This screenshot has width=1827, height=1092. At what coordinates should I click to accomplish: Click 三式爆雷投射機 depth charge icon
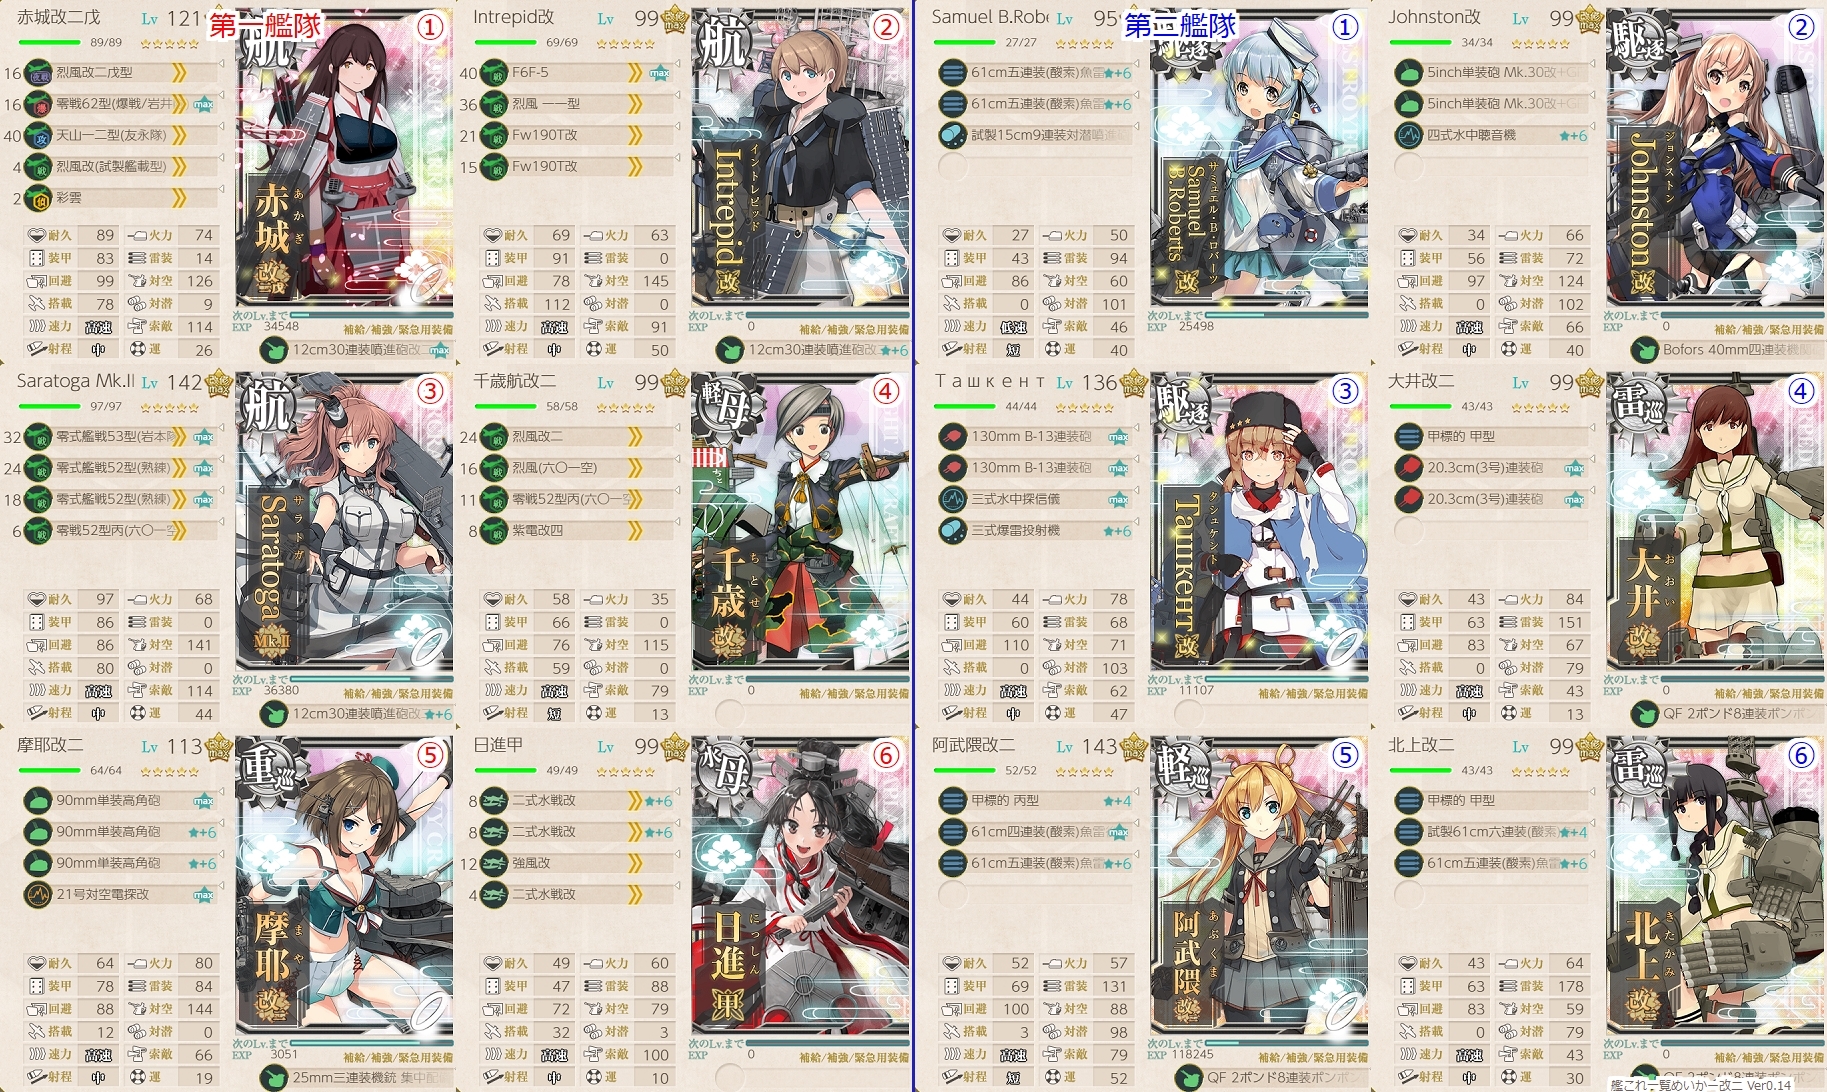pyautogui.click(x=952, y=530)
